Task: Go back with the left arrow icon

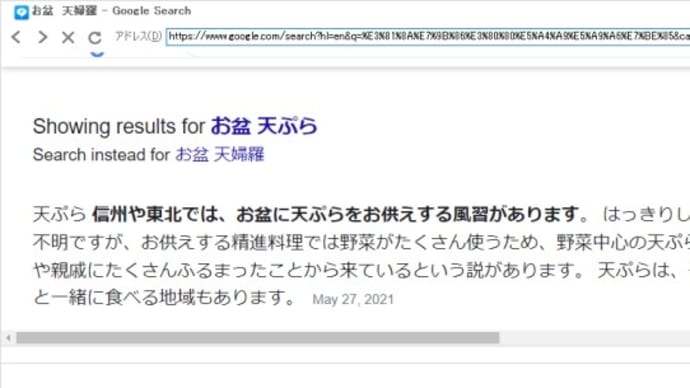Action: [x=16, y=37]
